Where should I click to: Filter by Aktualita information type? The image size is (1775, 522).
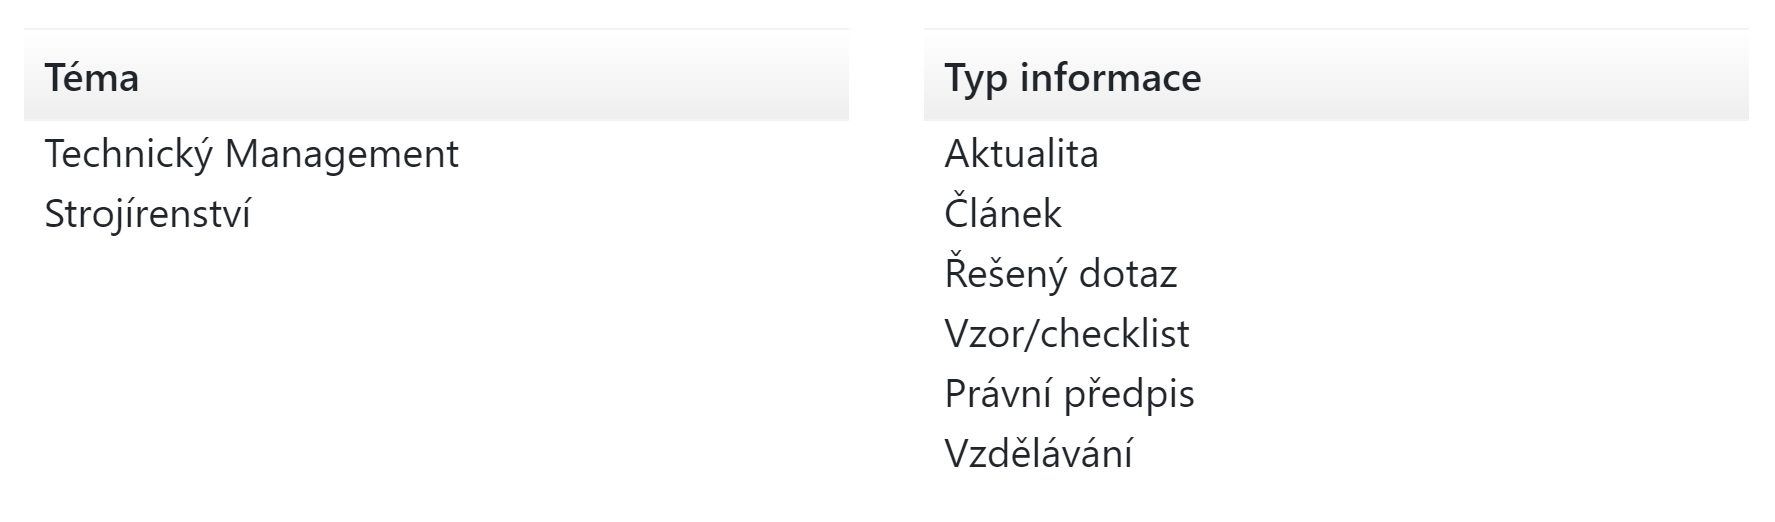[1021, 154]
